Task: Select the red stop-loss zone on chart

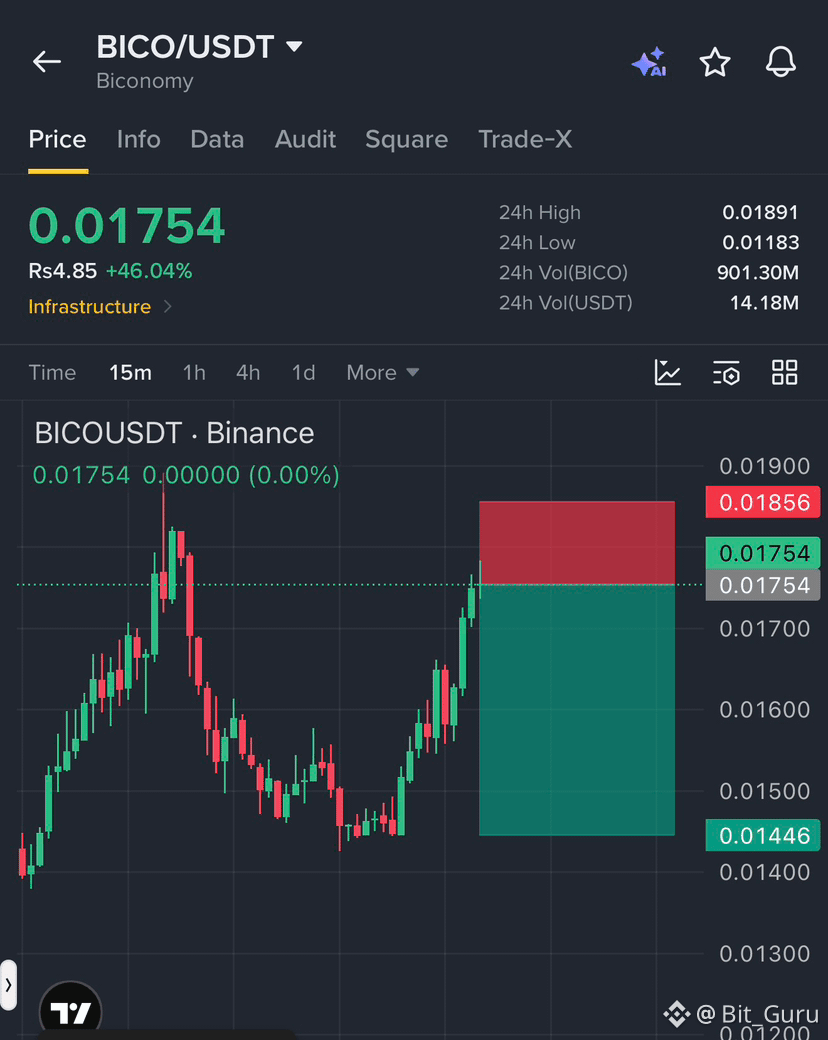Action: (x=577, y=543)
